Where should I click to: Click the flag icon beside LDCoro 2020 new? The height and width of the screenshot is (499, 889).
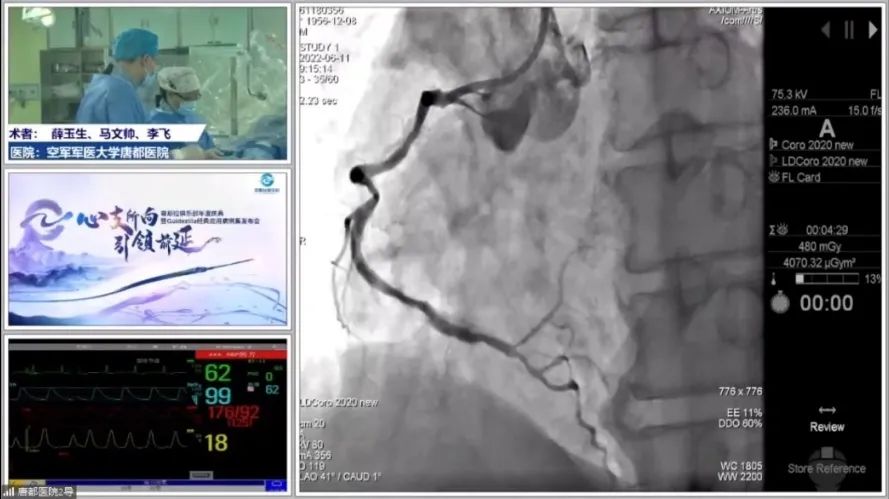click(774, 161)
